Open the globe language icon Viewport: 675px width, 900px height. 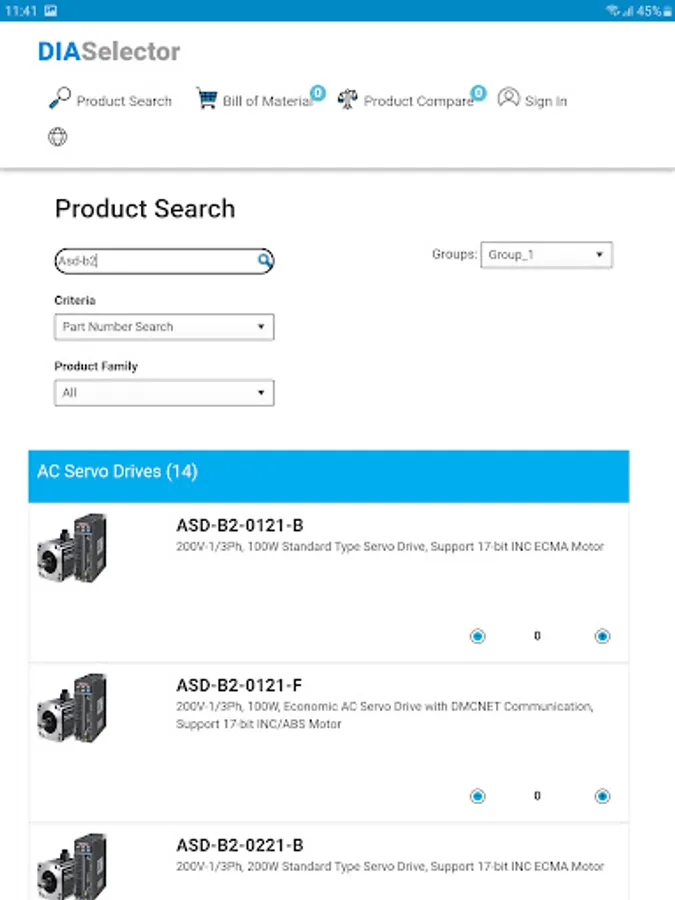(58, 137)
